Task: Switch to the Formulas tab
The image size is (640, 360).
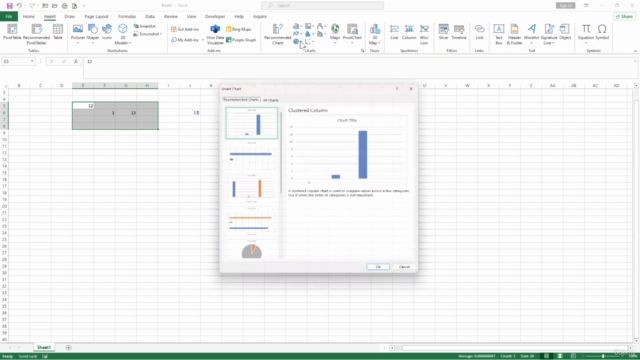Action: [127, 16]
